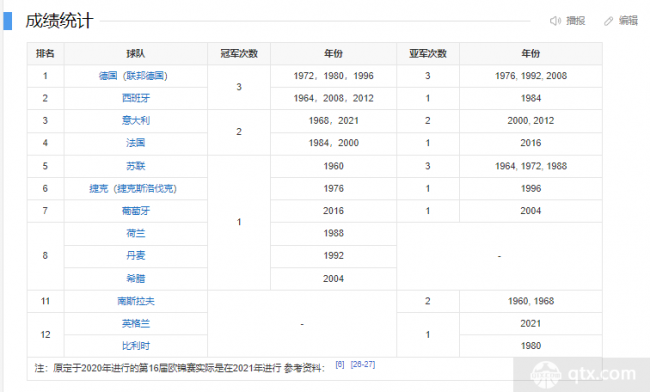Select the cell 1964, 1972, 1988

pos(531,166)
